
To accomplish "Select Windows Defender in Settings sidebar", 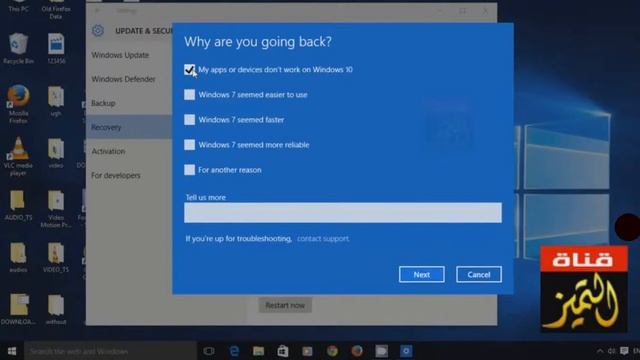I will click(x=123, y=79).
